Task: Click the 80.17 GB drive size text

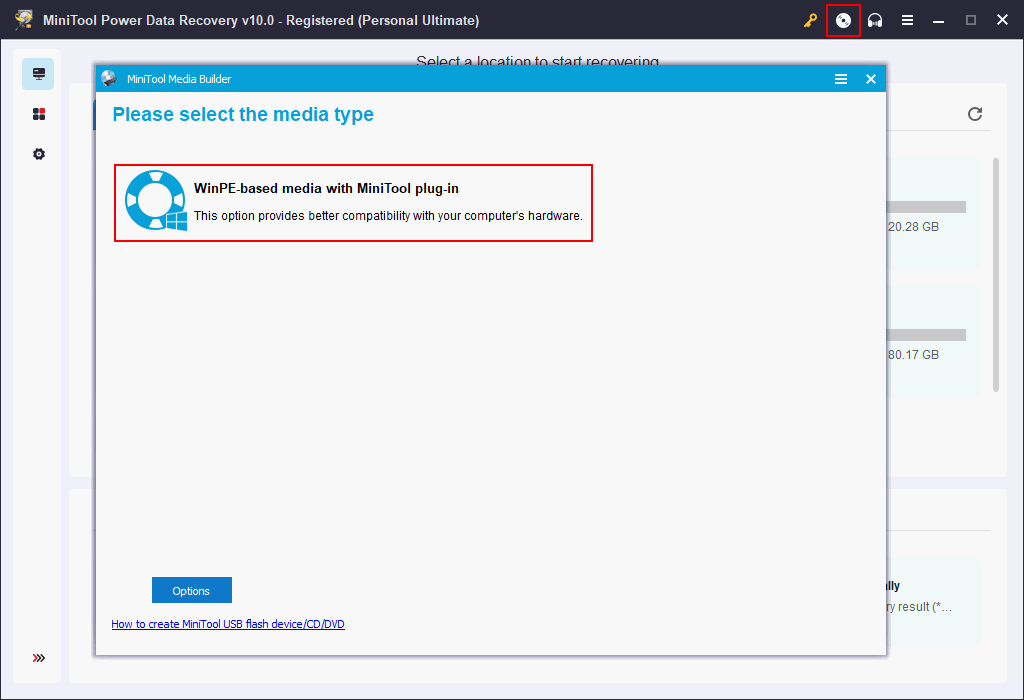Action: (x=914, y=355)
